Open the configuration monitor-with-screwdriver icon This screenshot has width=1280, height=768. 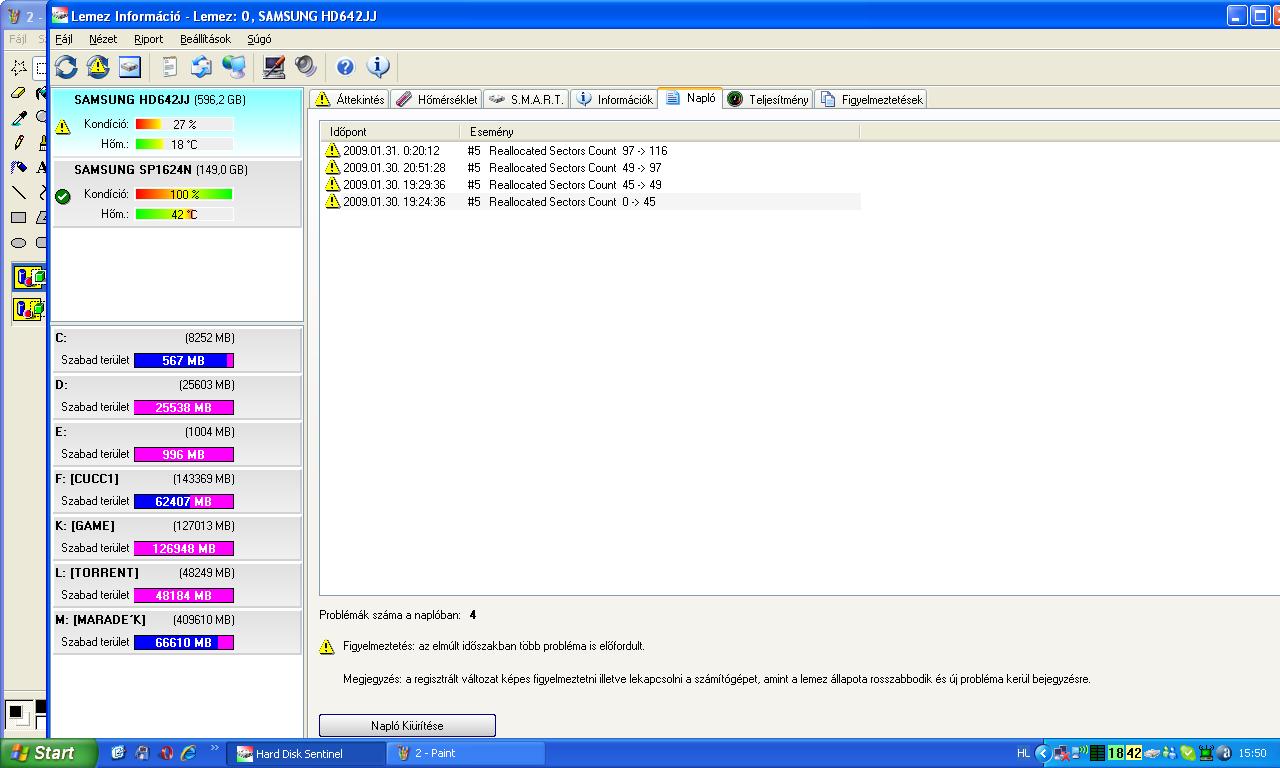coord(274,67)
